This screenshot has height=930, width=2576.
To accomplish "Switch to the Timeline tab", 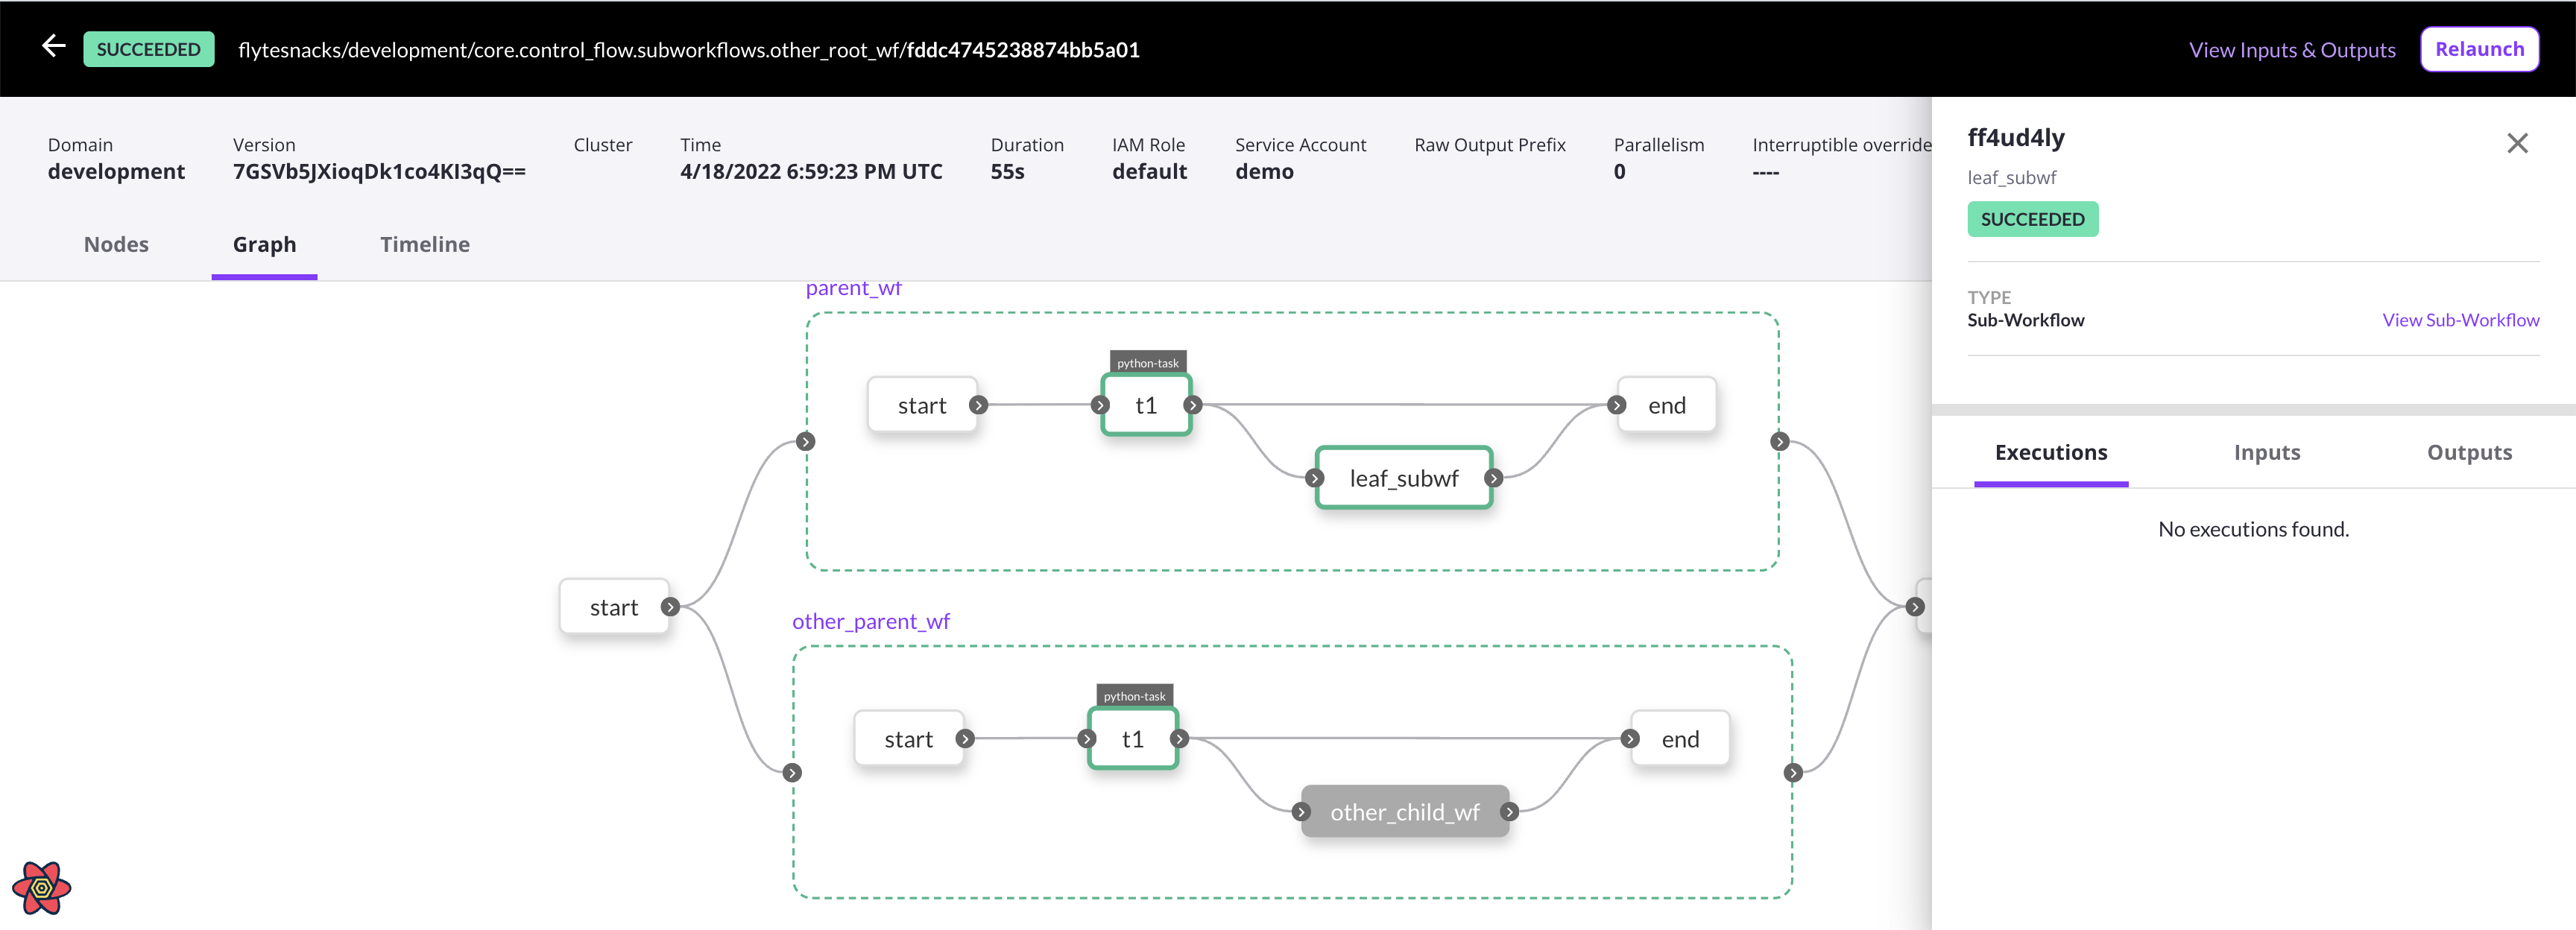I will tap(424, 245).
